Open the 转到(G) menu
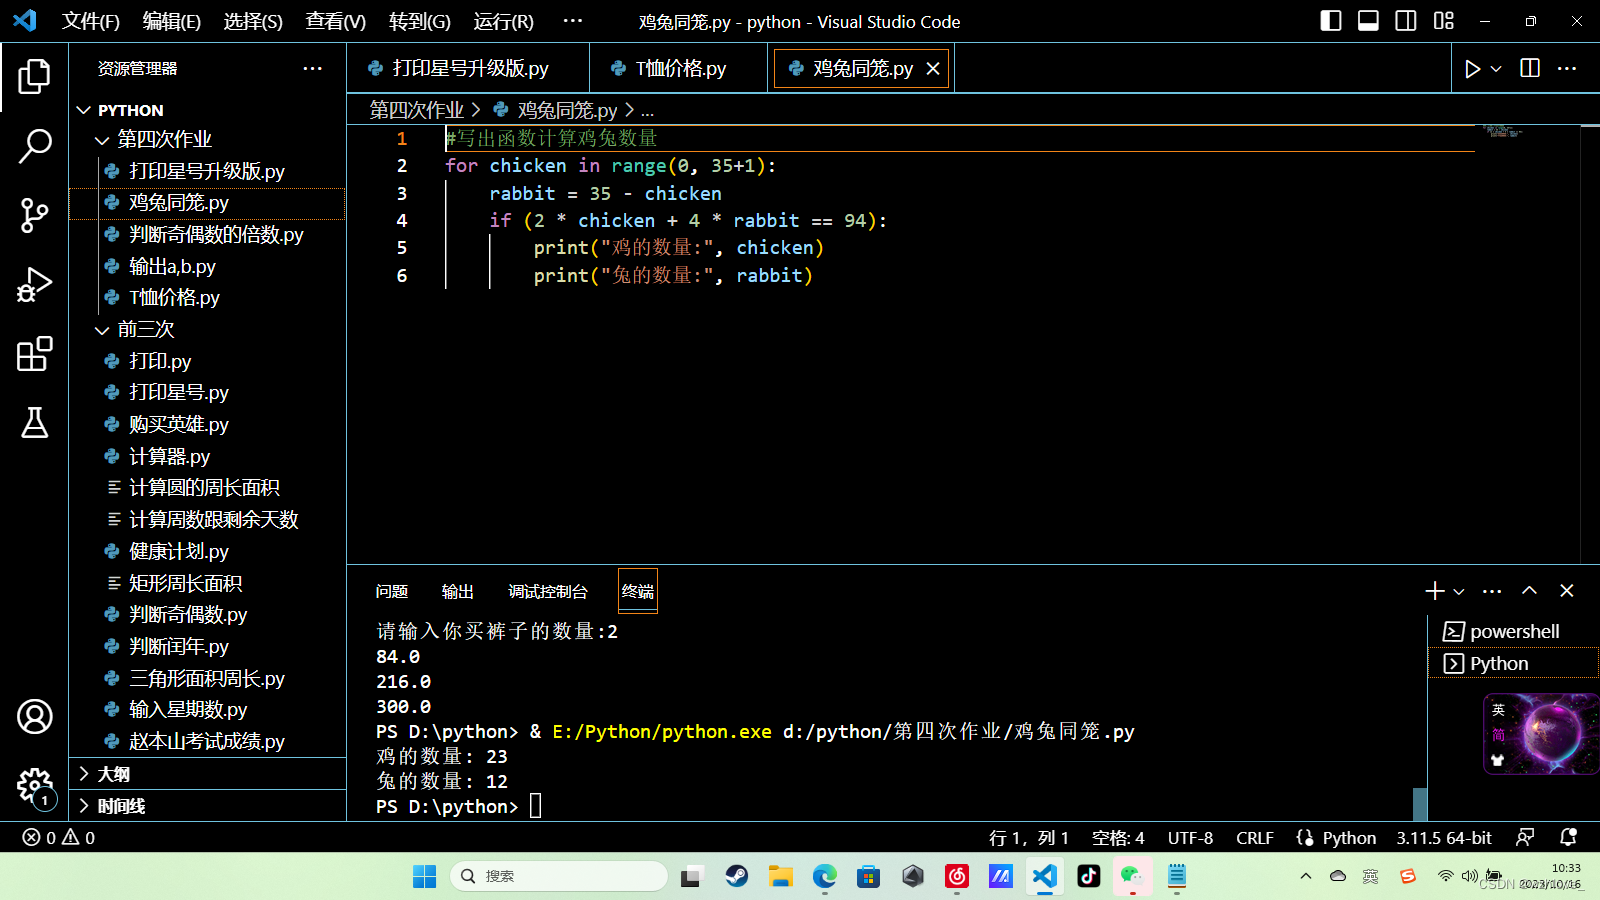This screenshot has width=1600, height=900. [420, 21]
